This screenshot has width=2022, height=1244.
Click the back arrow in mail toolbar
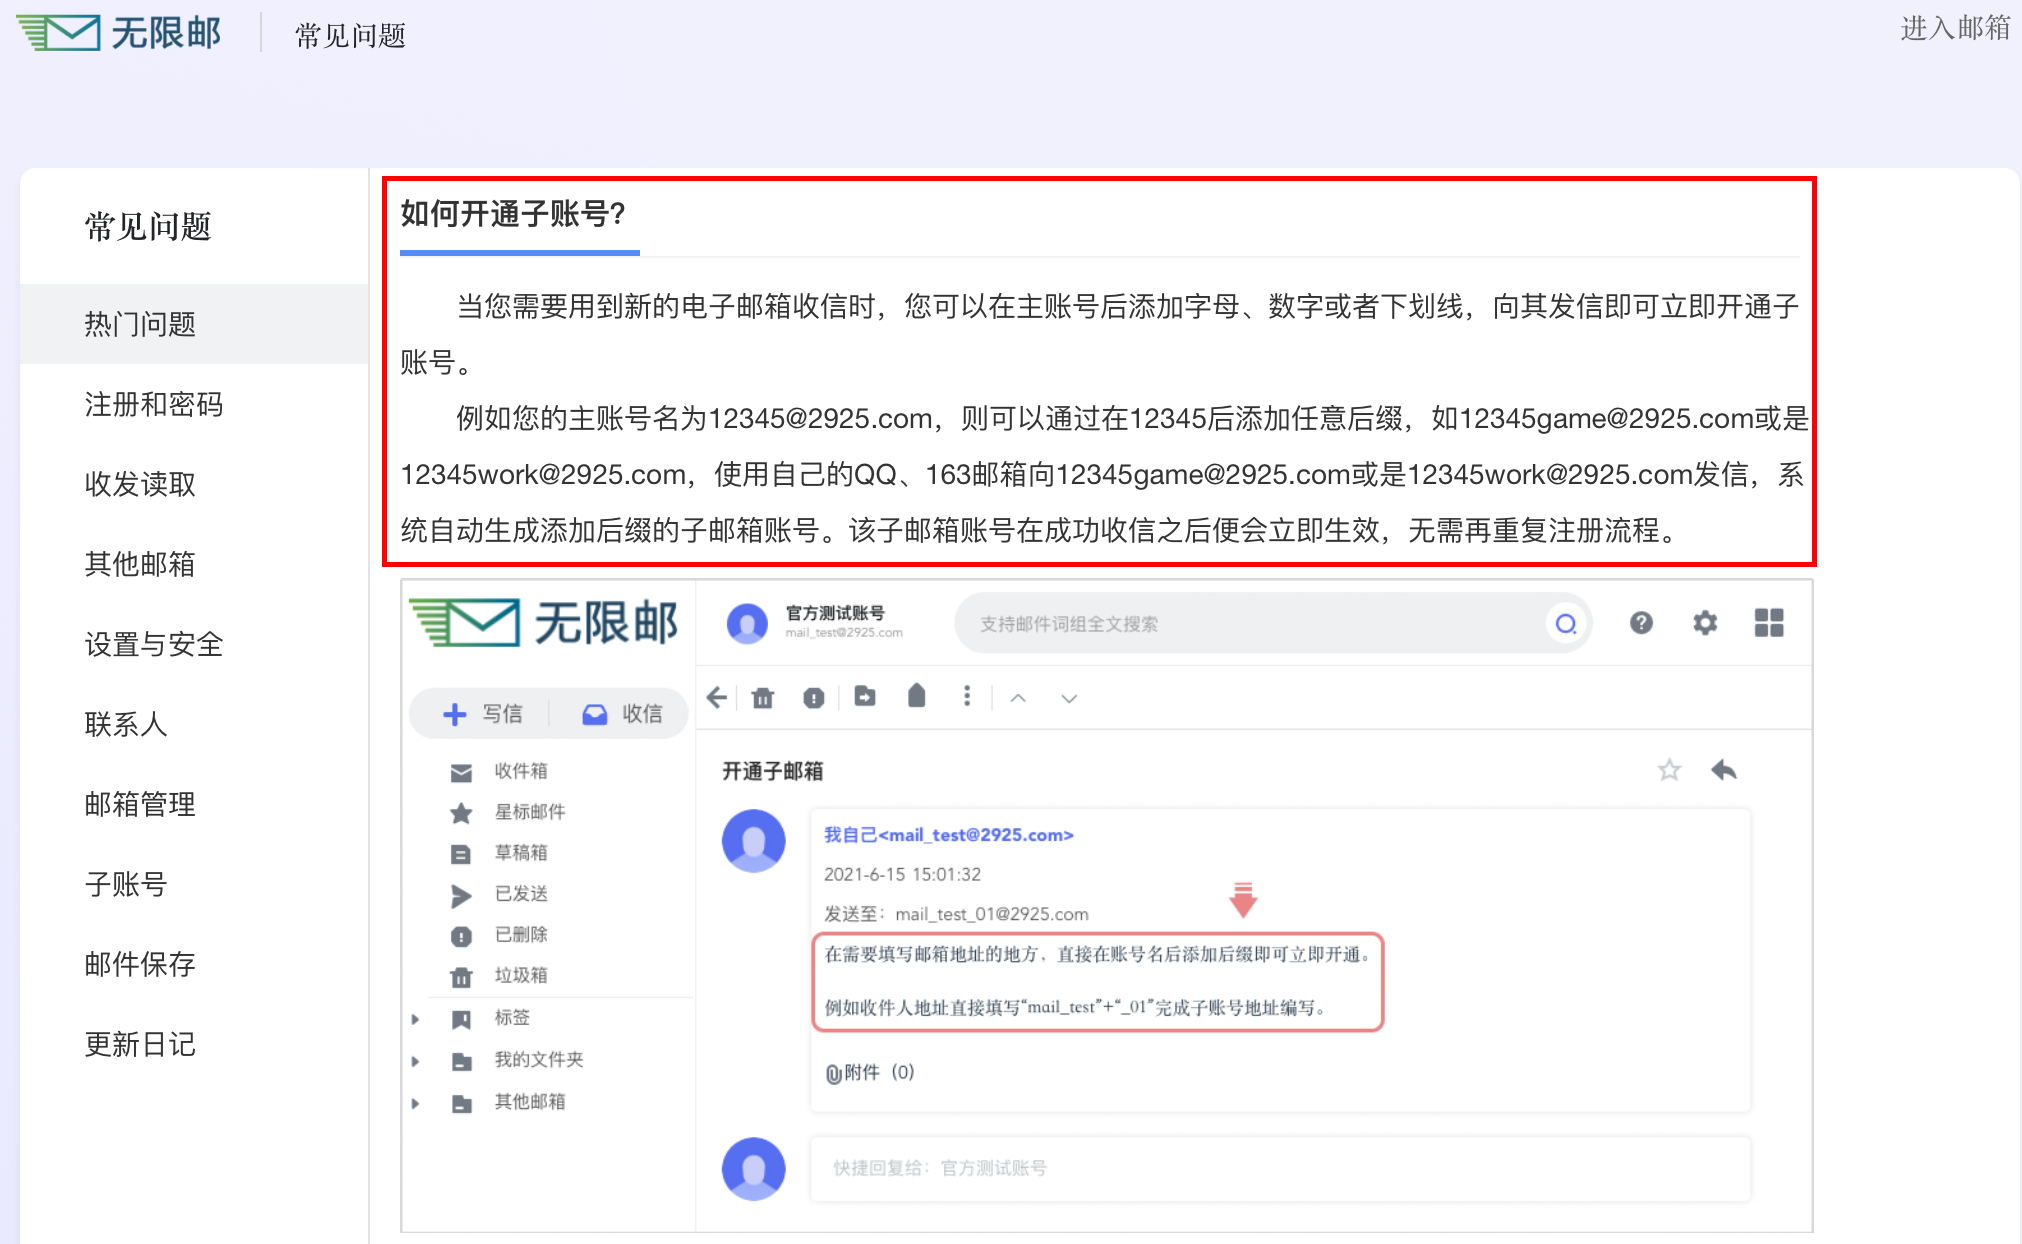click(x=716, y=698)
